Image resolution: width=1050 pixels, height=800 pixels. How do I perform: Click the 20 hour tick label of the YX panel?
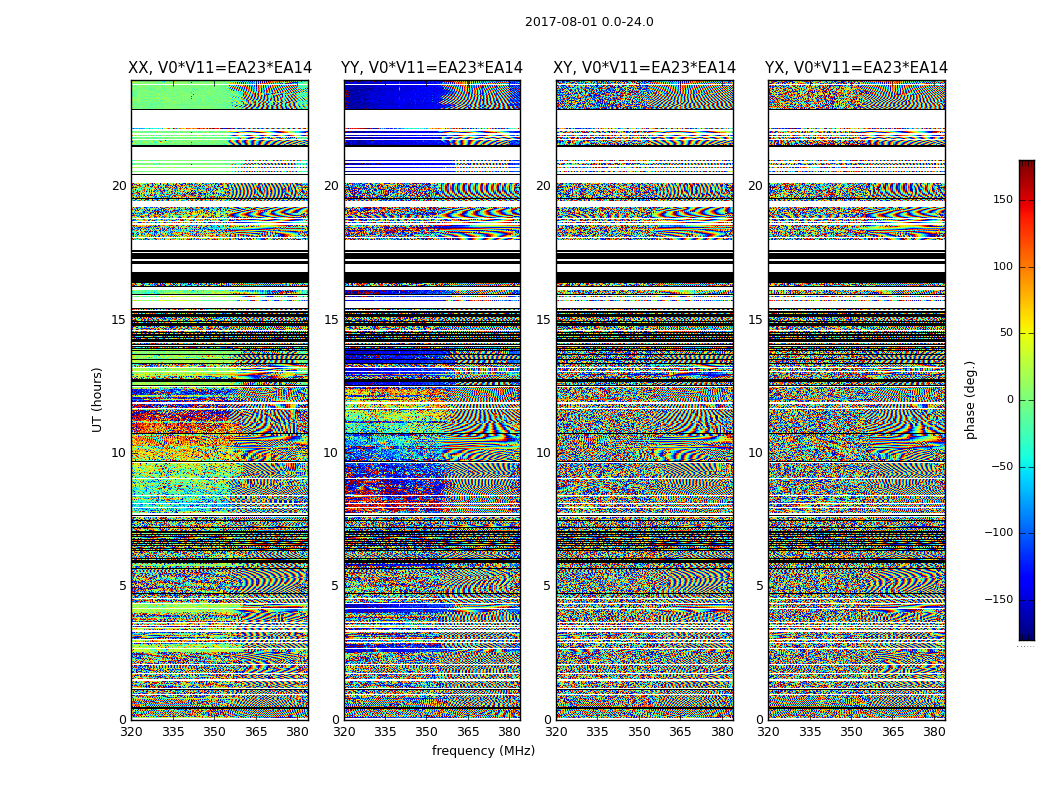[755, 186]
